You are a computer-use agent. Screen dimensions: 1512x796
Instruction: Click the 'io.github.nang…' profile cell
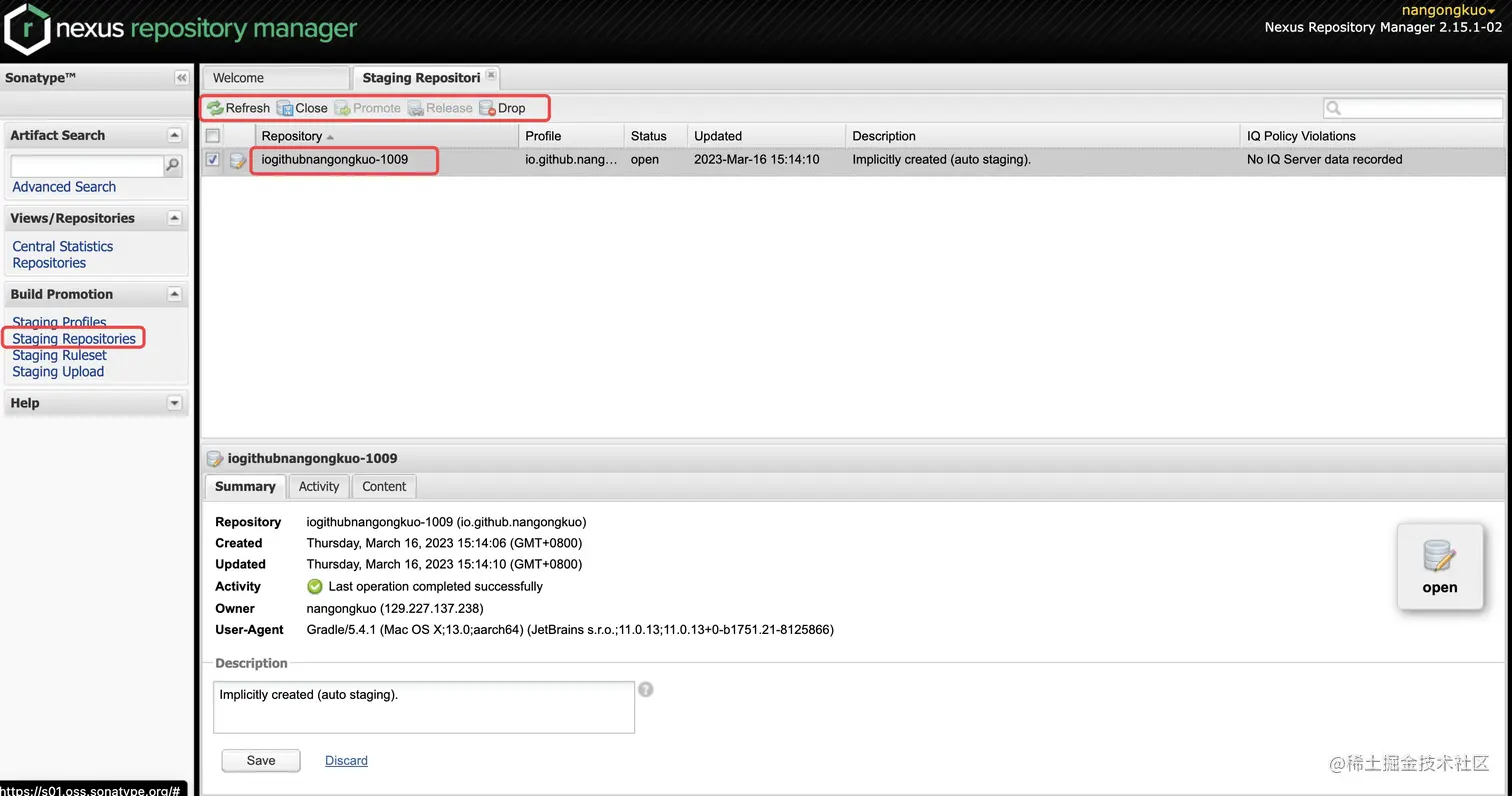point(571,159)
